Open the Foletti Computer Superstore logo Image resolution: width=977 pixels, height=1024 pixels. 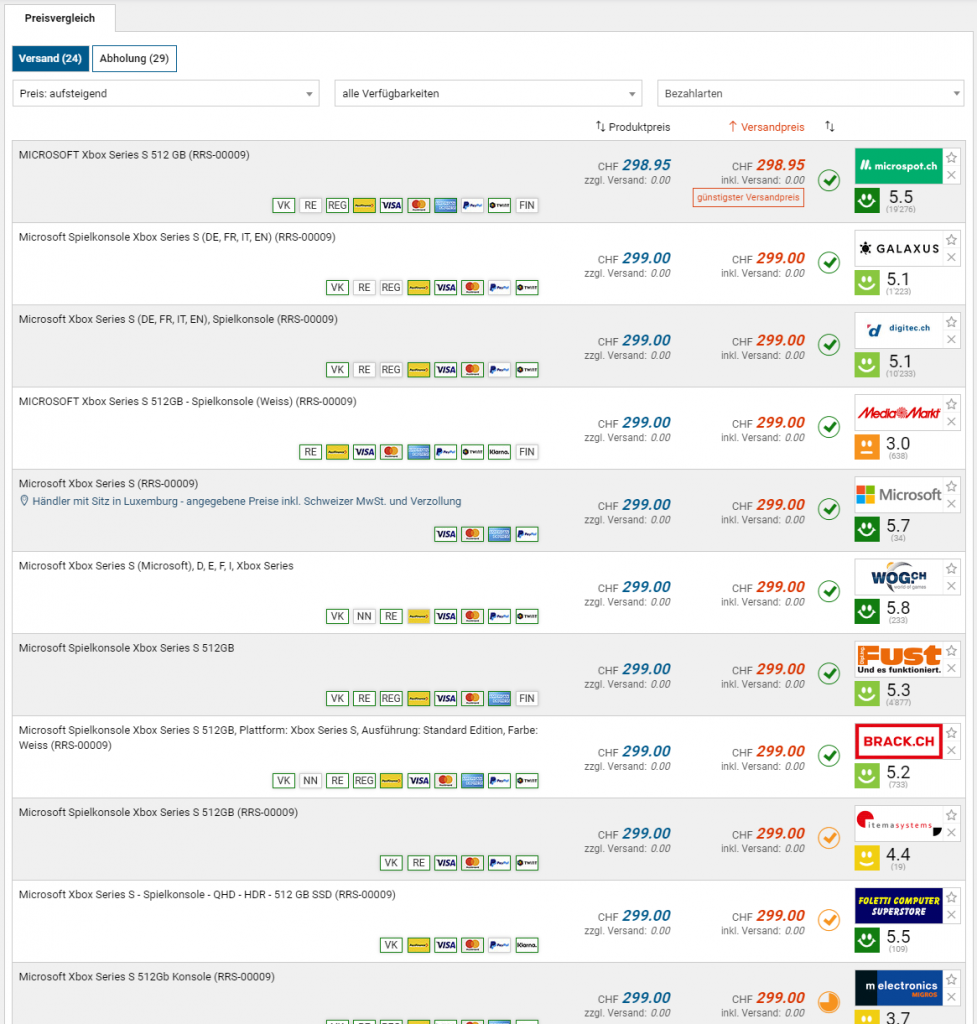click(899, 906)
